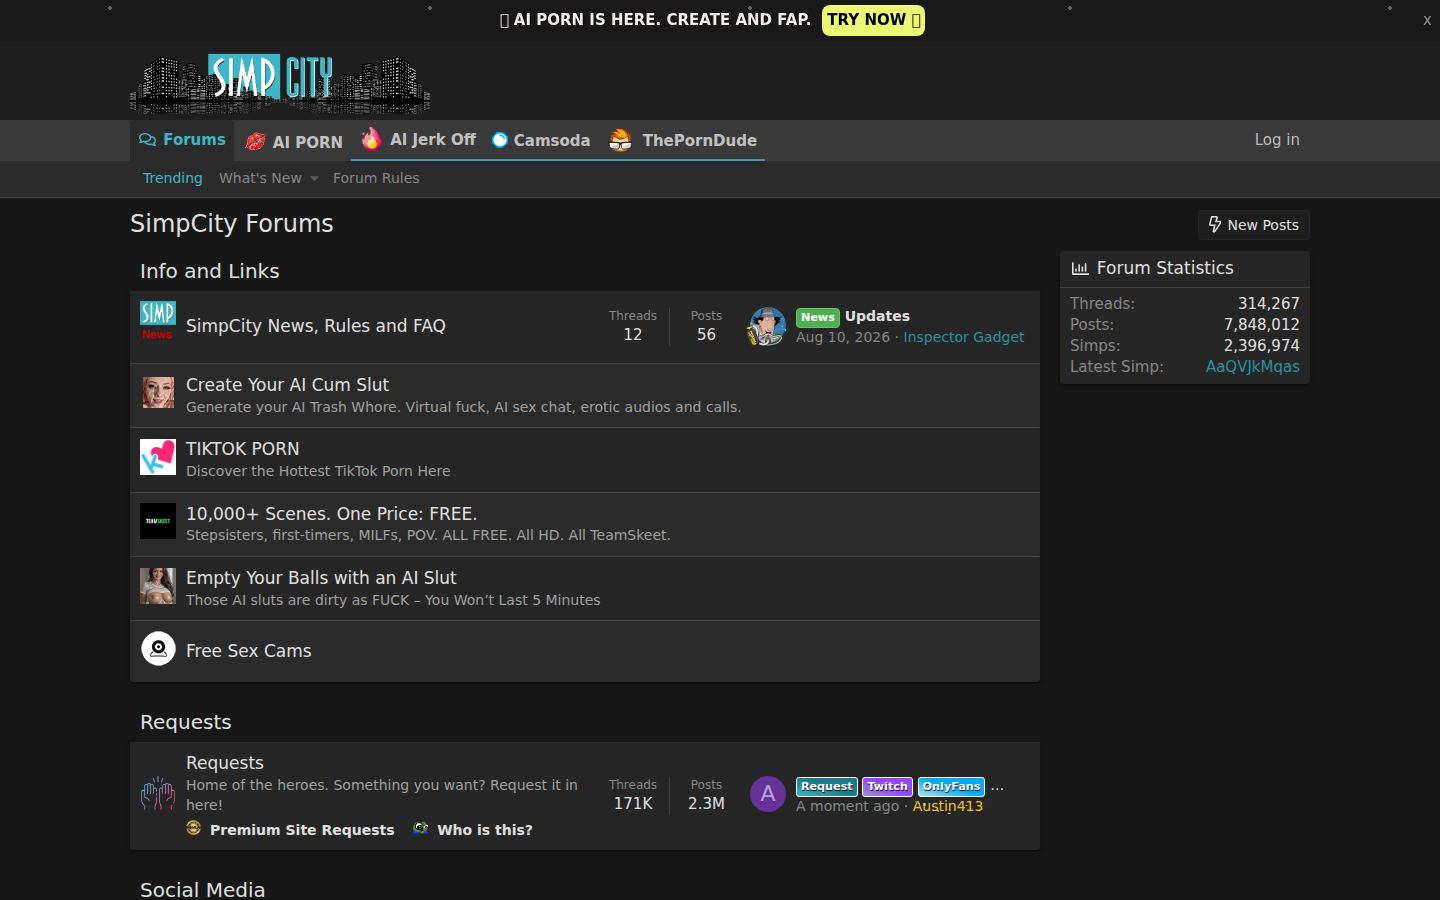Click the SimpCity News forum icon
Viewport: 1440px width, 900px height.
point(158,321)
